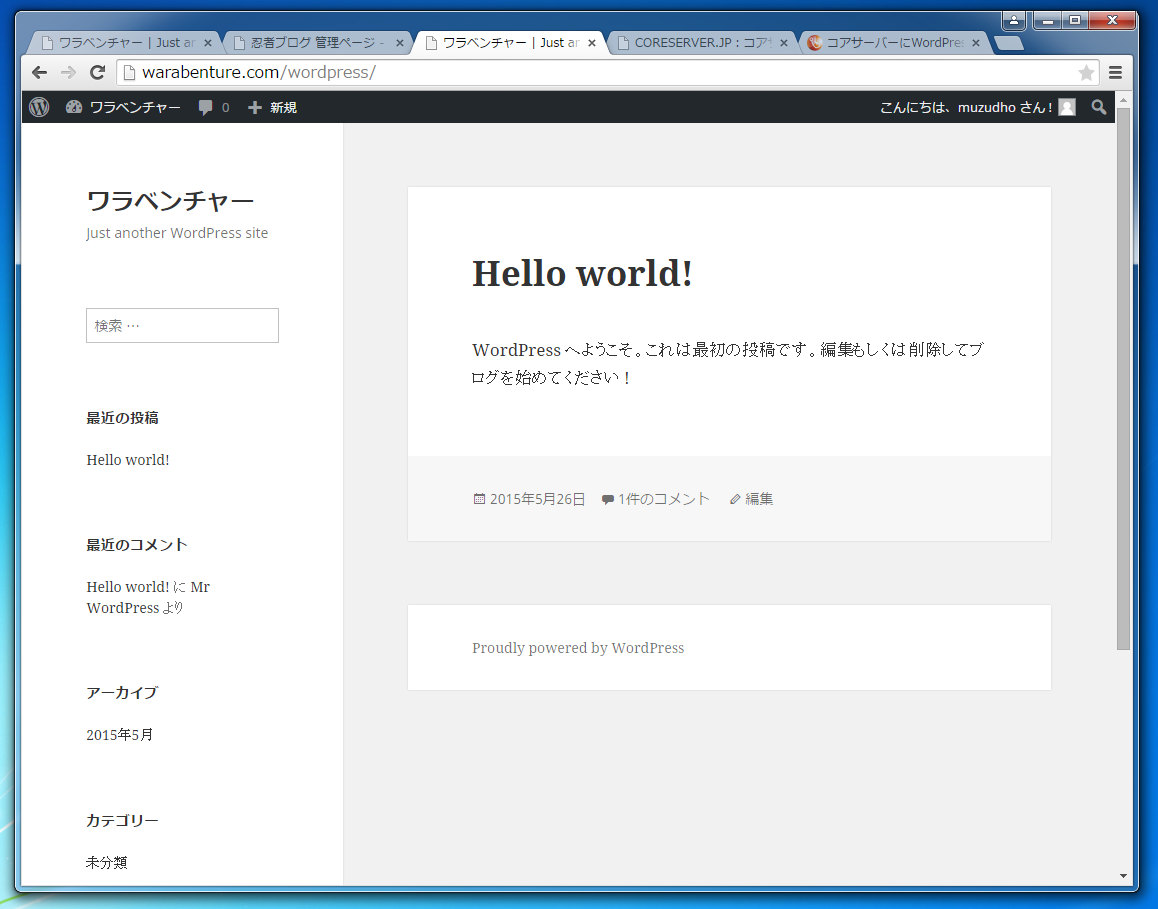Open the muzudho user account menu
Viewport: 1158px width, 909px height.
tap(977, 107)
